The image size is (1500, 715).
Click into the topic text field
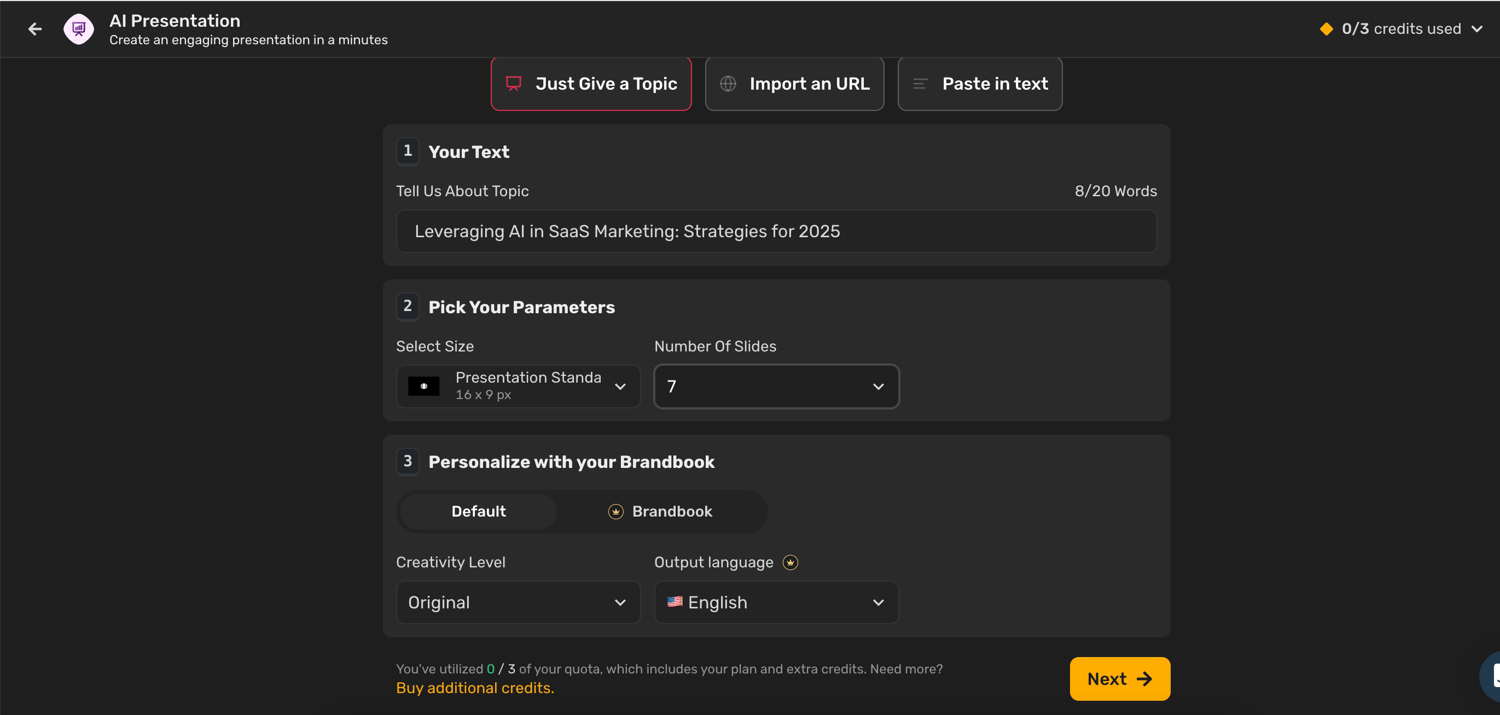click(776, 231)
